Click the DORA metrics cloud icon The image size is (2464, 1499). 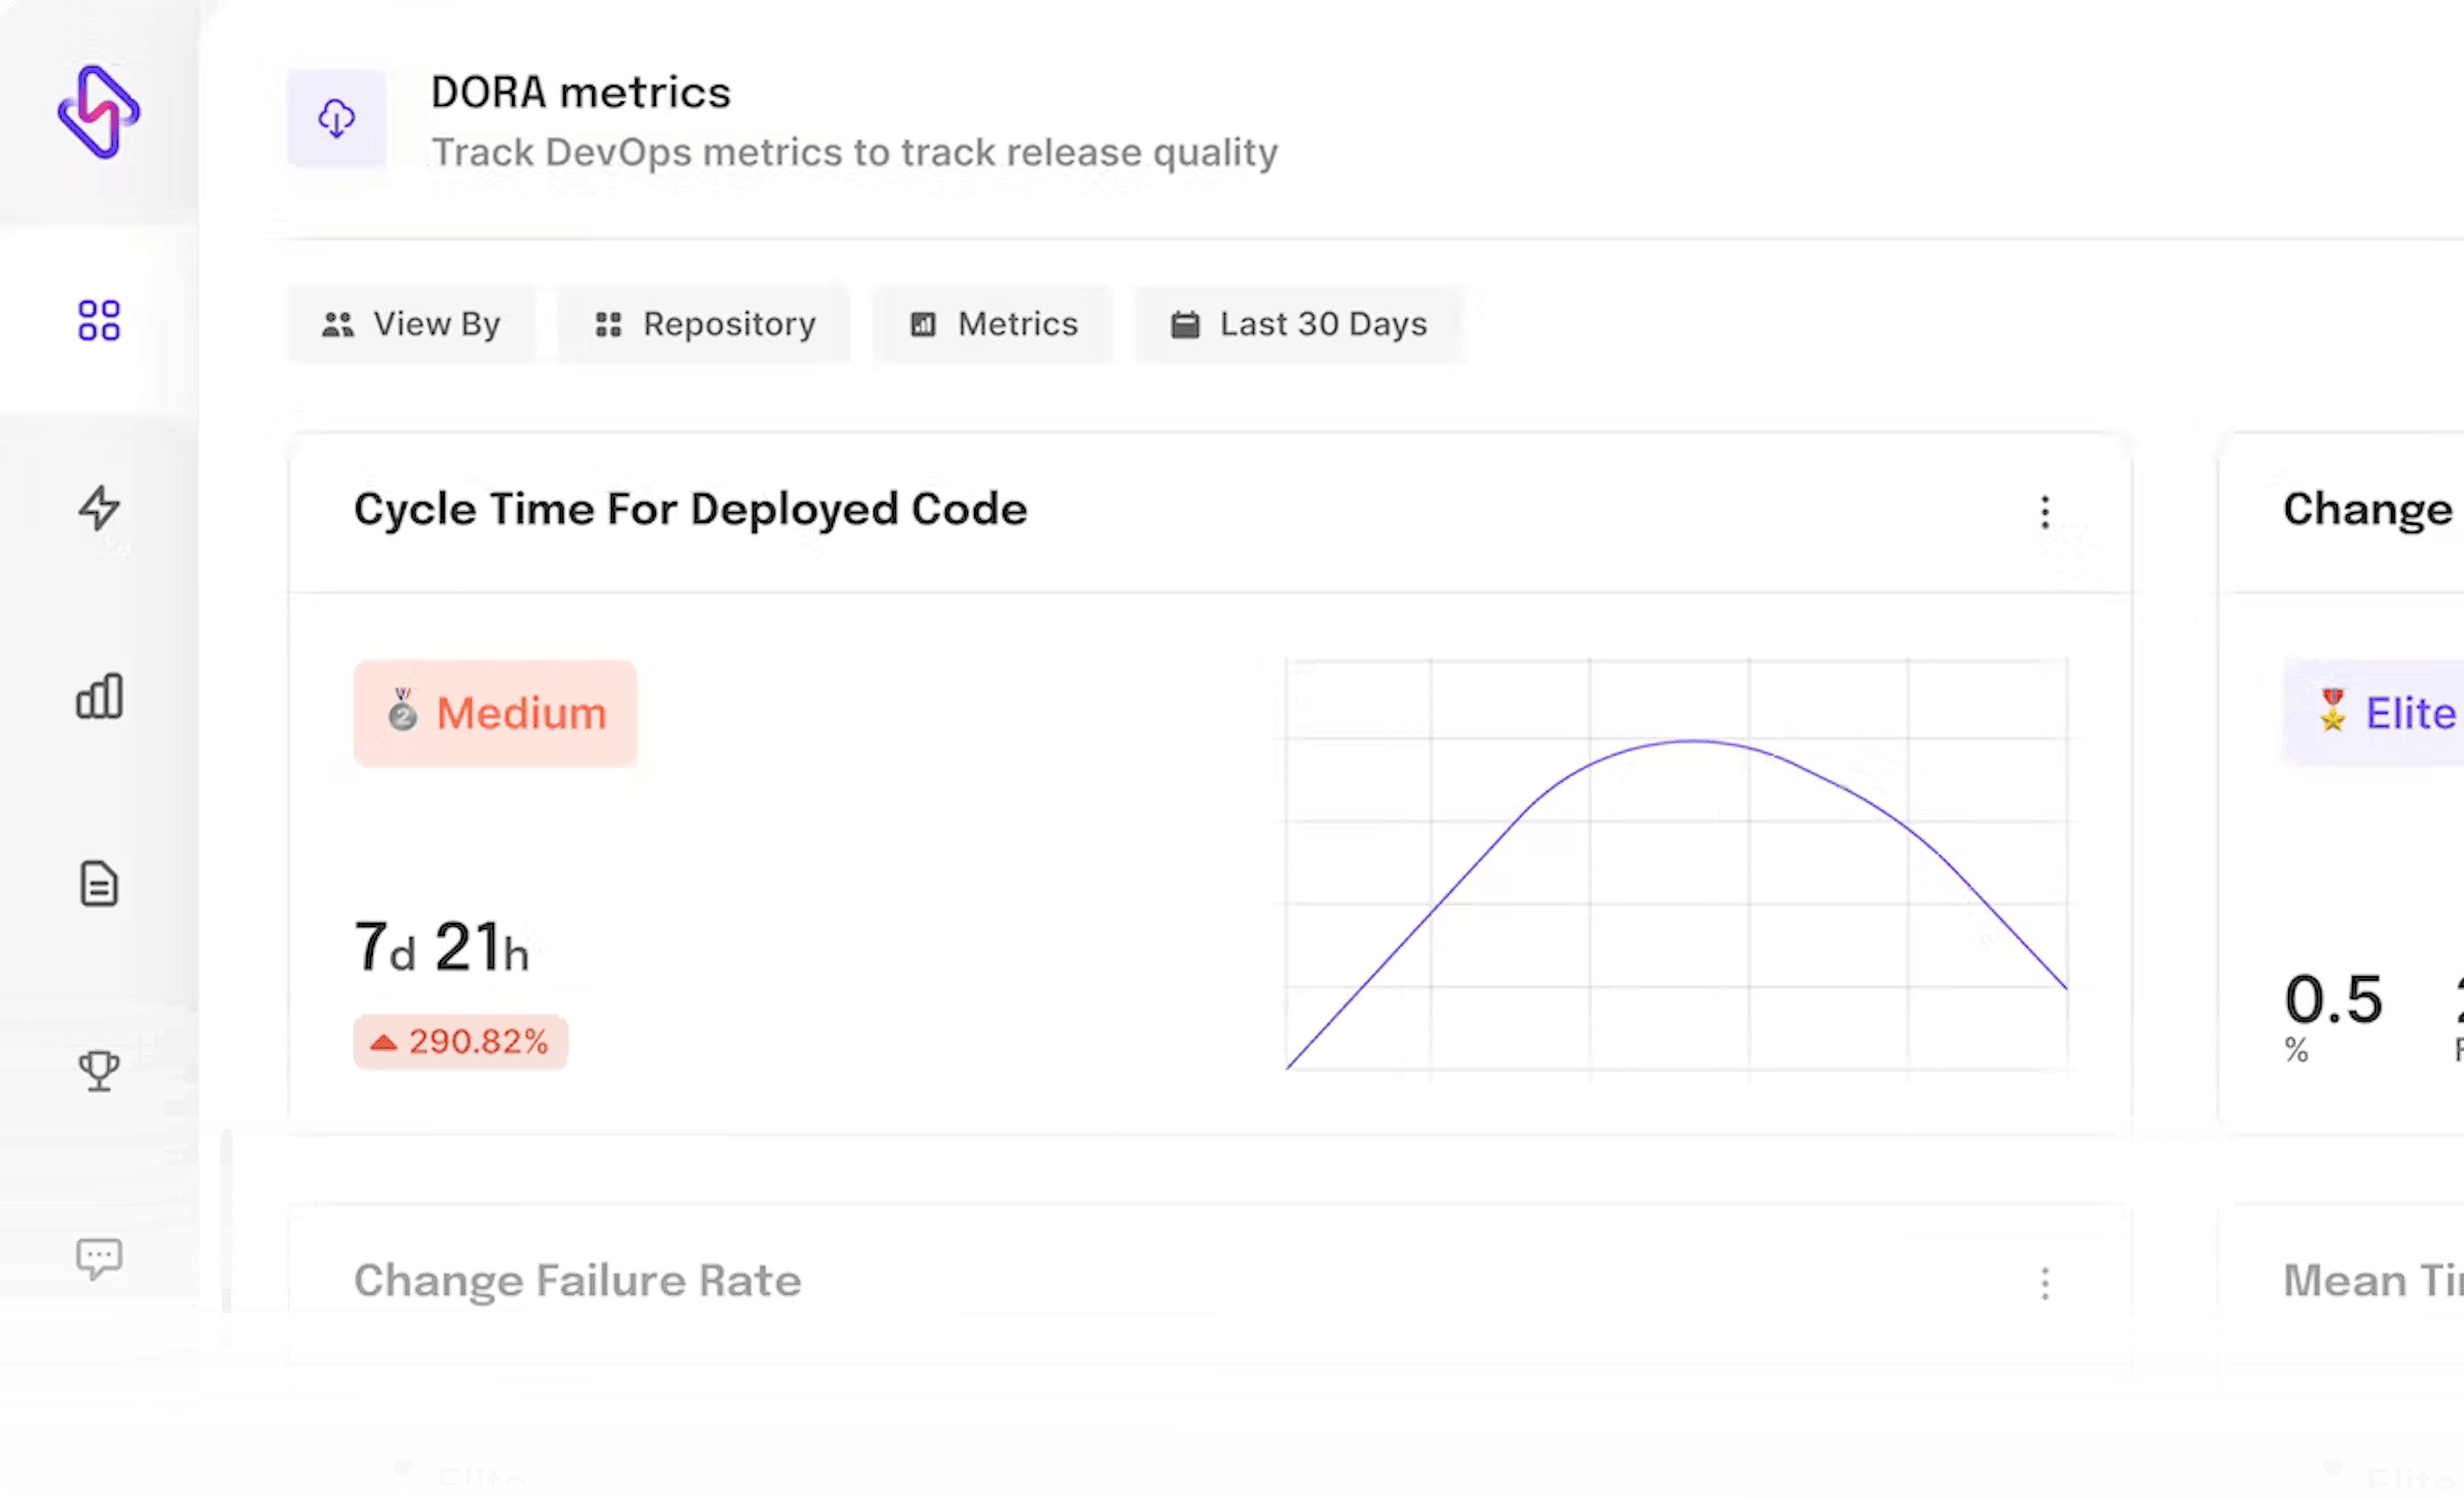pyautogui.click(x=336, y=118)
